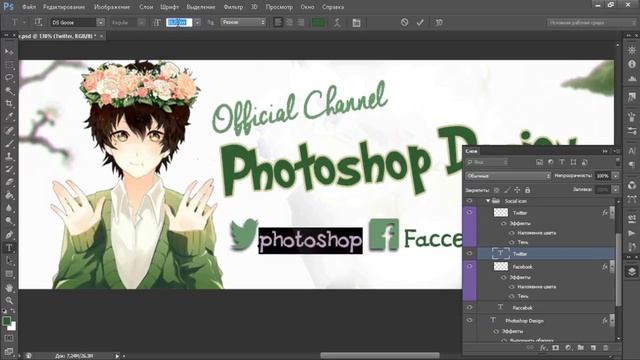Select the Pen tool

tap(9, 235)
